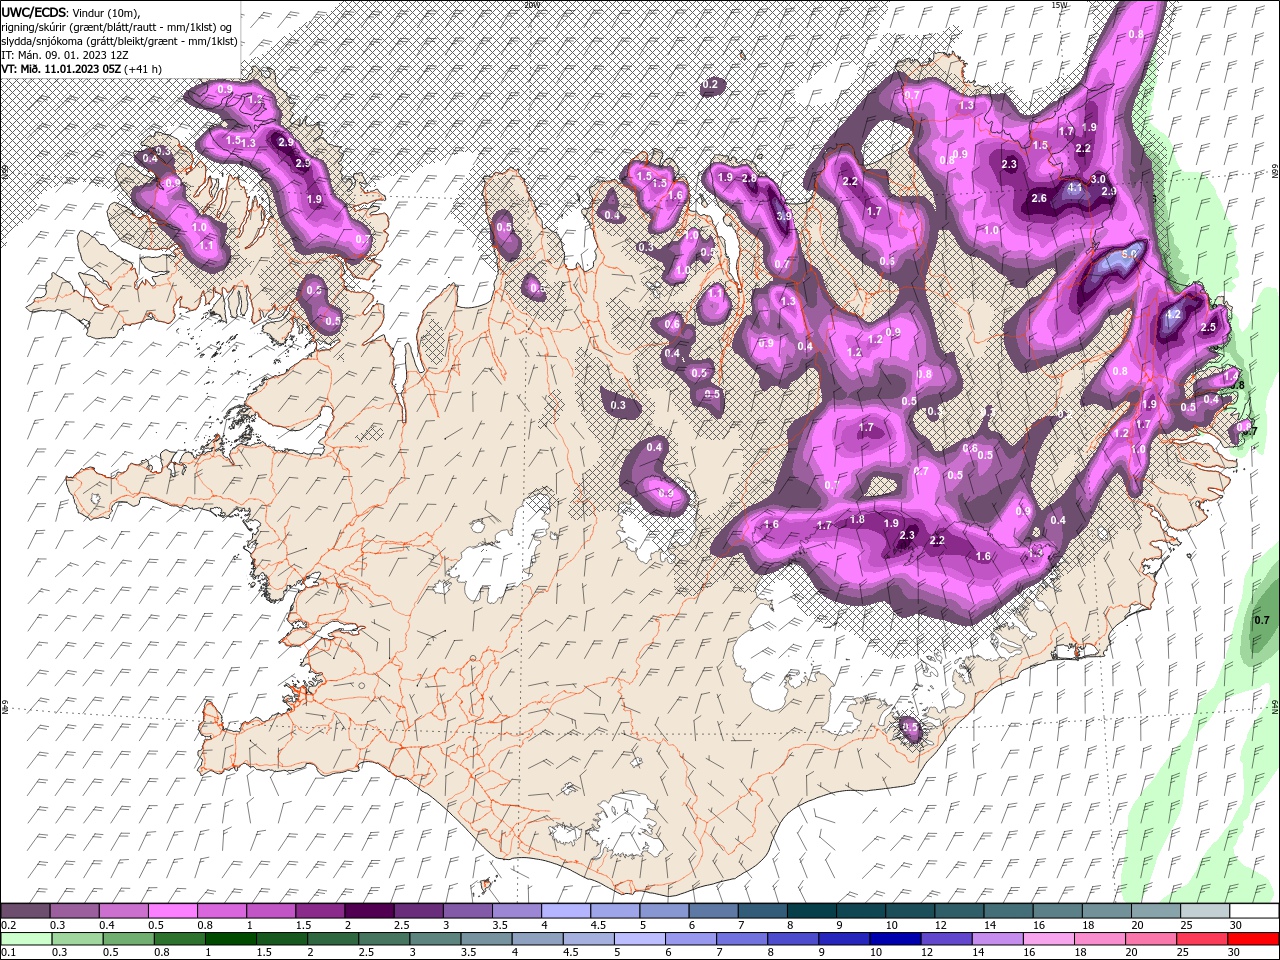Click the bright pink swatch after 0.5 in snow legend

point(172,911)
